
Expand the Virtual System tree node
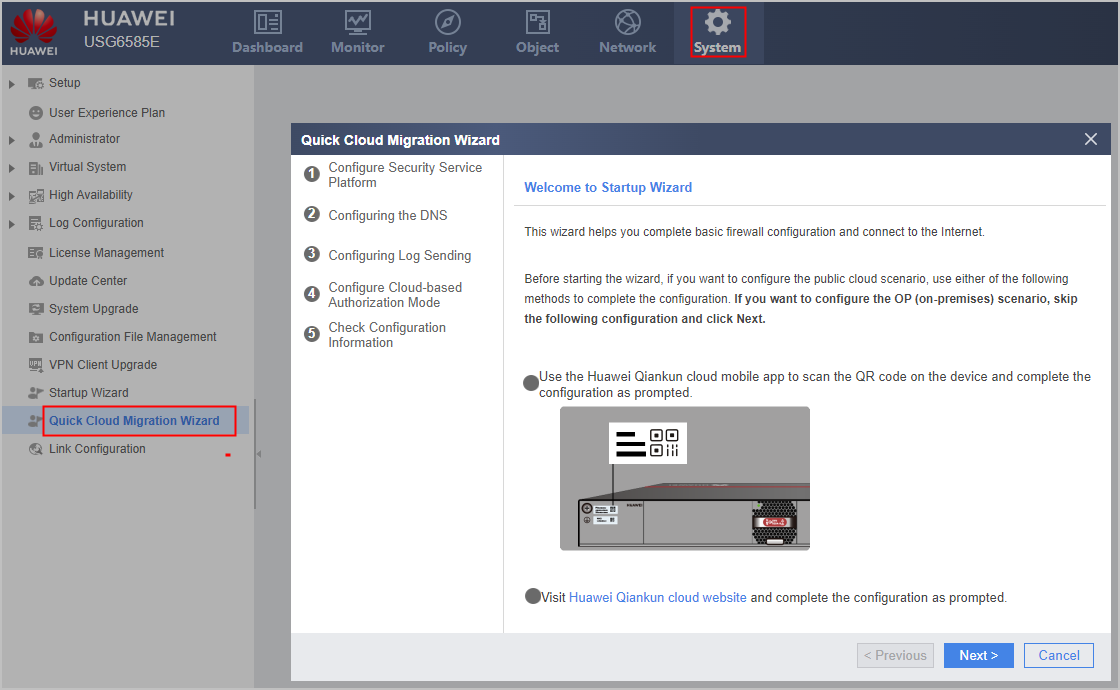click(x=11, y=169)
